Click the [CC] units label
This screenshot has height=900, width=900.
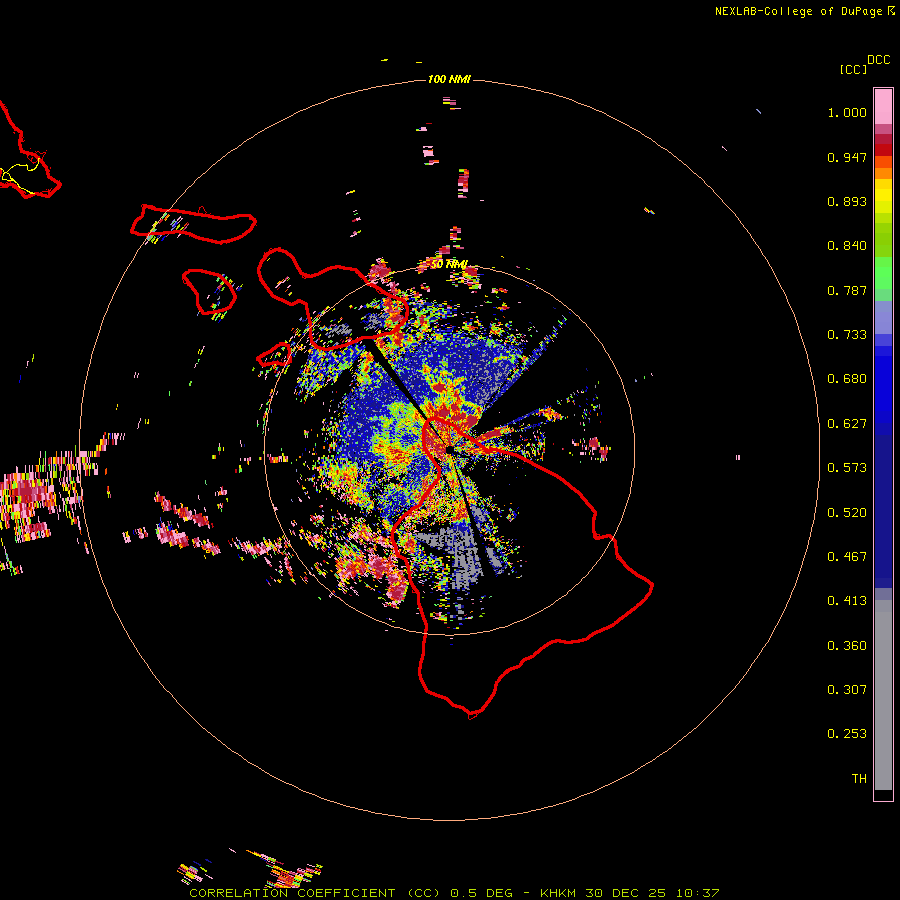tap(853, 69)
